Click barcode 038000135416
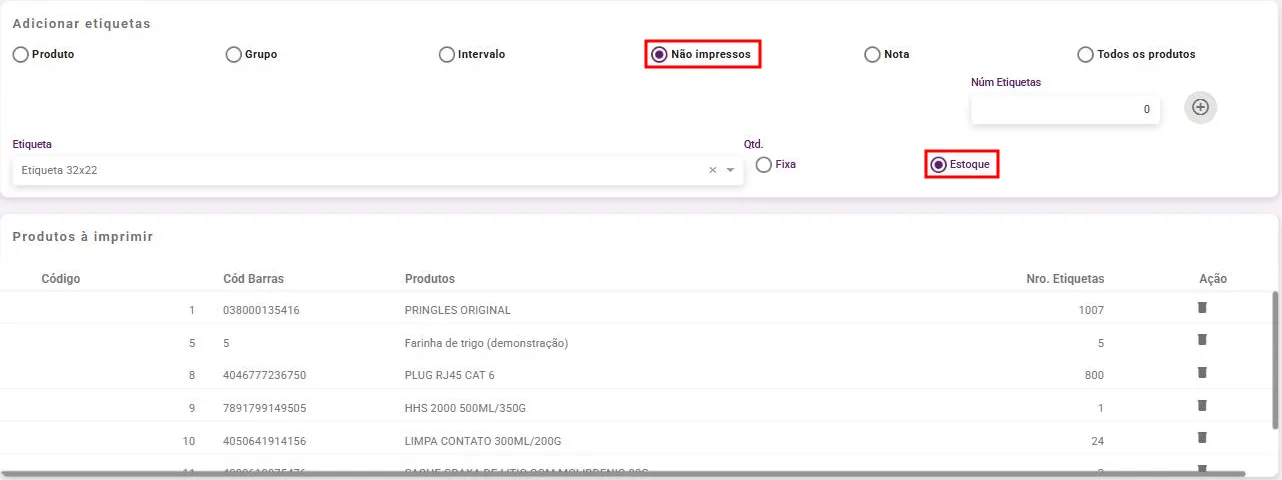 click(261, 310)
